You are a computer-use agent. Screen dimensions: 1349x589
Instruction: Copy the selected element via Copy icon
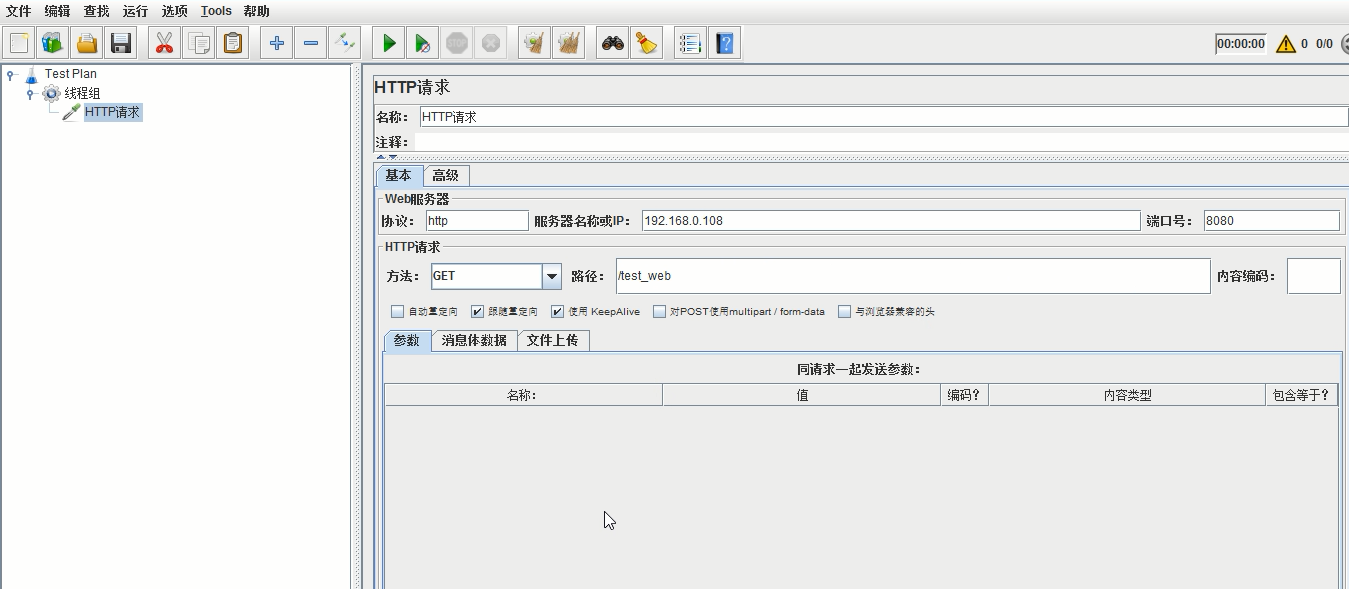pos(199,43)
